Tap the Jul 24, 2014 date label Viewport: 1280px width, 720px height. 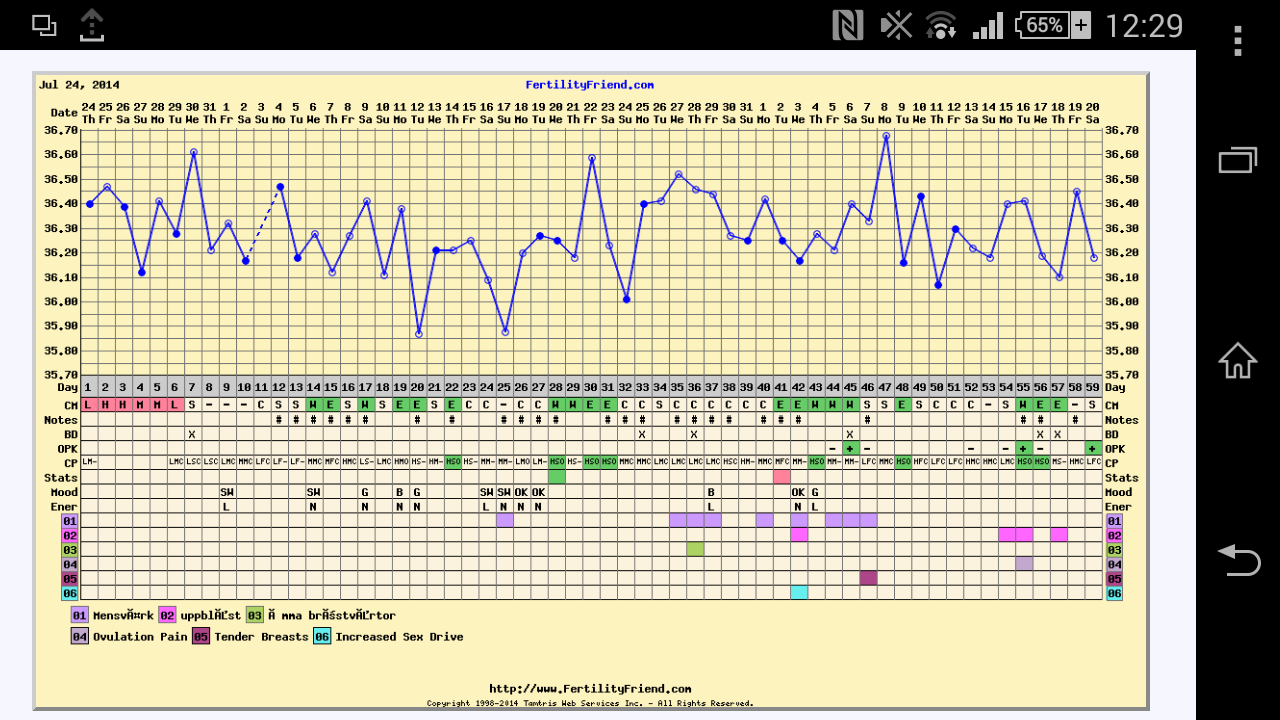point(79,85)
